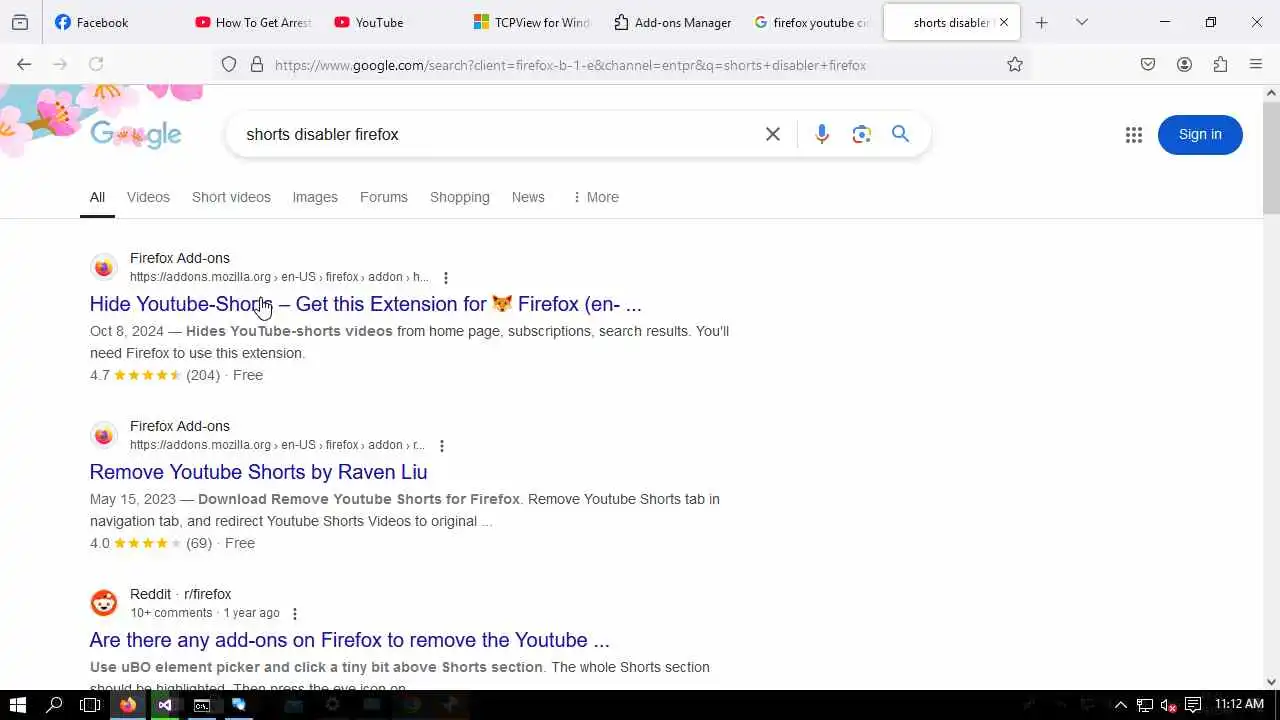Open the Firefox account icon
The width and height of the screenshot is (1280, 720).
(x=1184, y=64)
